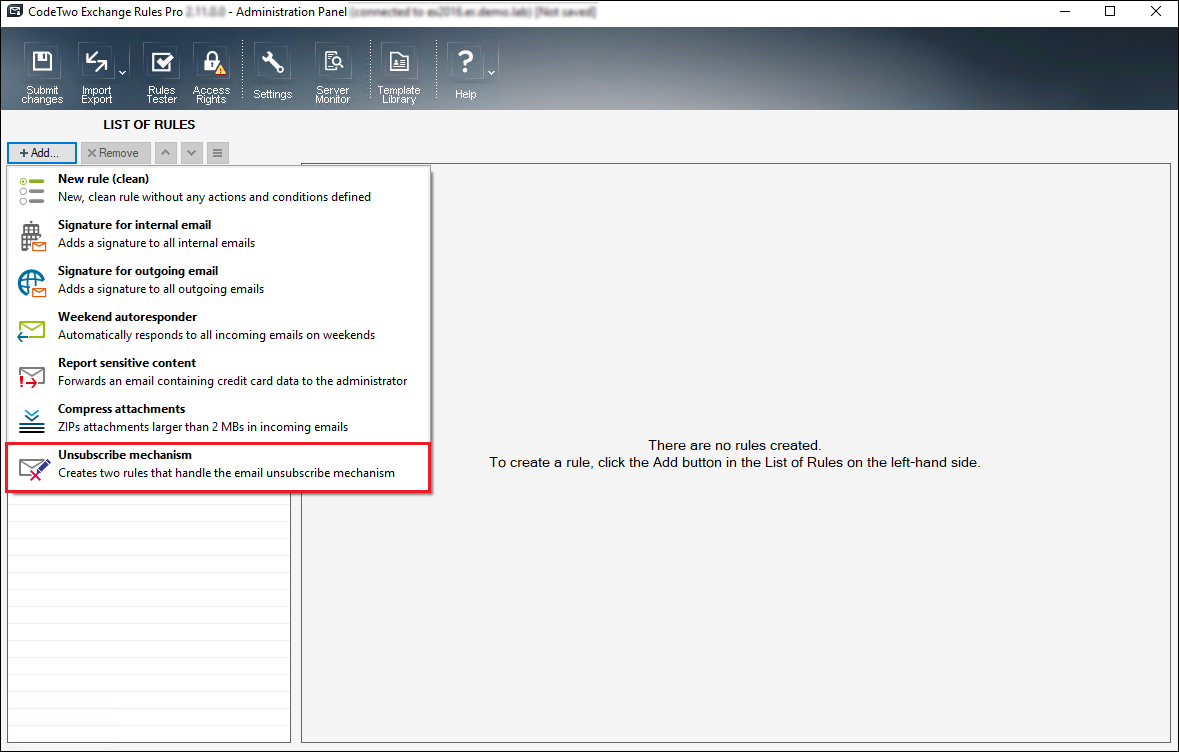Screen dimensions: 1179x752
Task: Click the outgoing email globe icon
Action: point(32,284)
